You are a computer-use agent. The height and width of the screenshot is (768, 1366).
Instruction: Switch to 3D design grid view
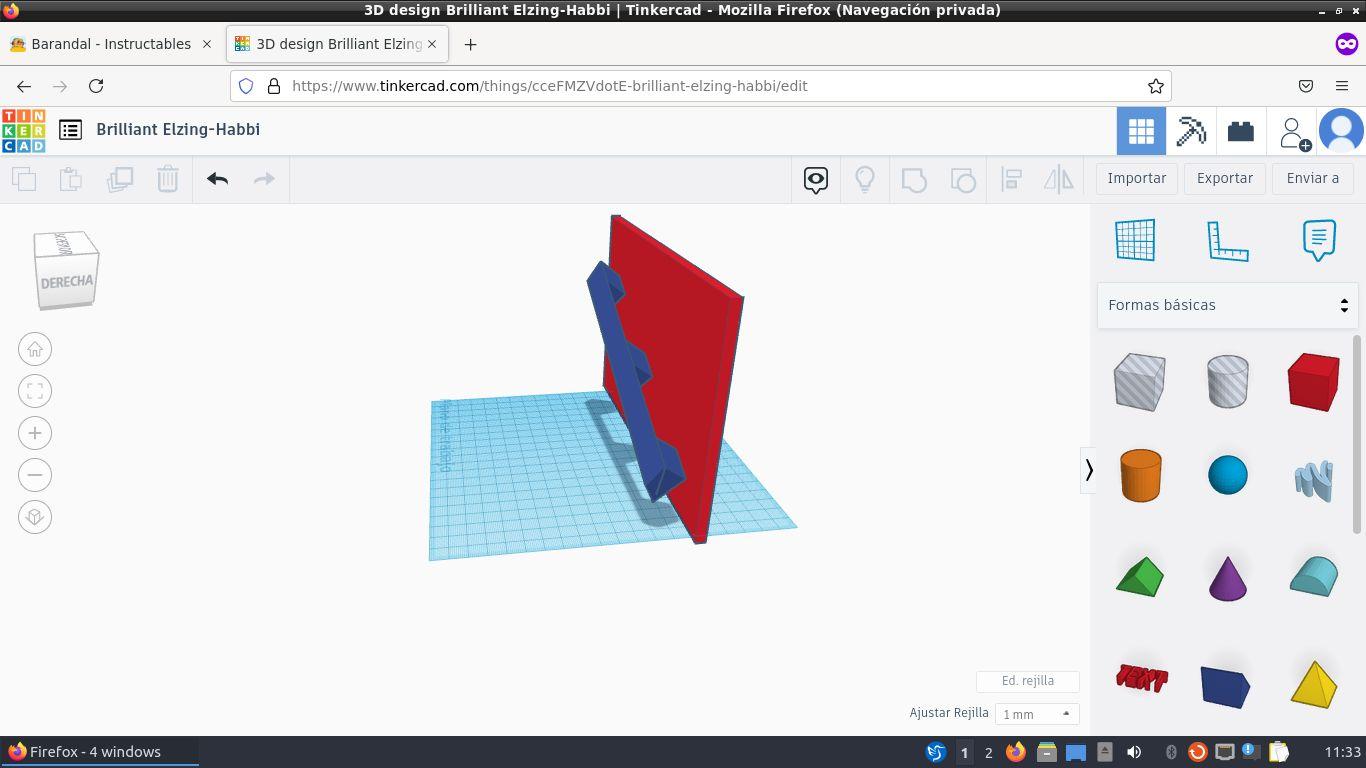point(1141,131)
